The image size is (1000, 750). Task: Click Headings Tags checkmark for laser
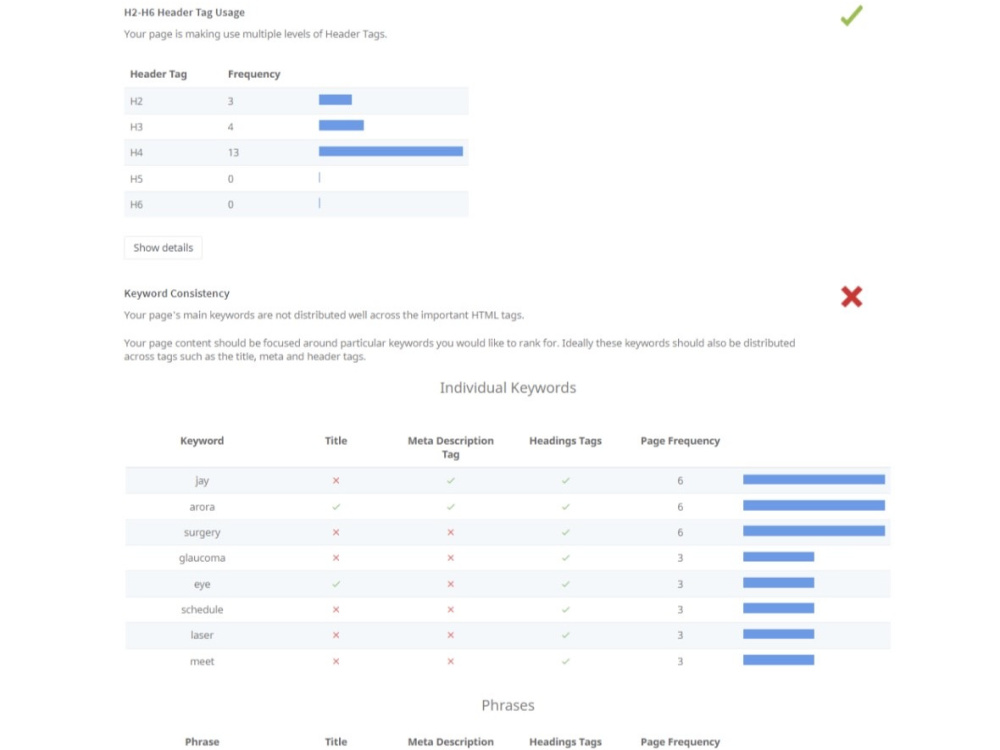(566, 635)
